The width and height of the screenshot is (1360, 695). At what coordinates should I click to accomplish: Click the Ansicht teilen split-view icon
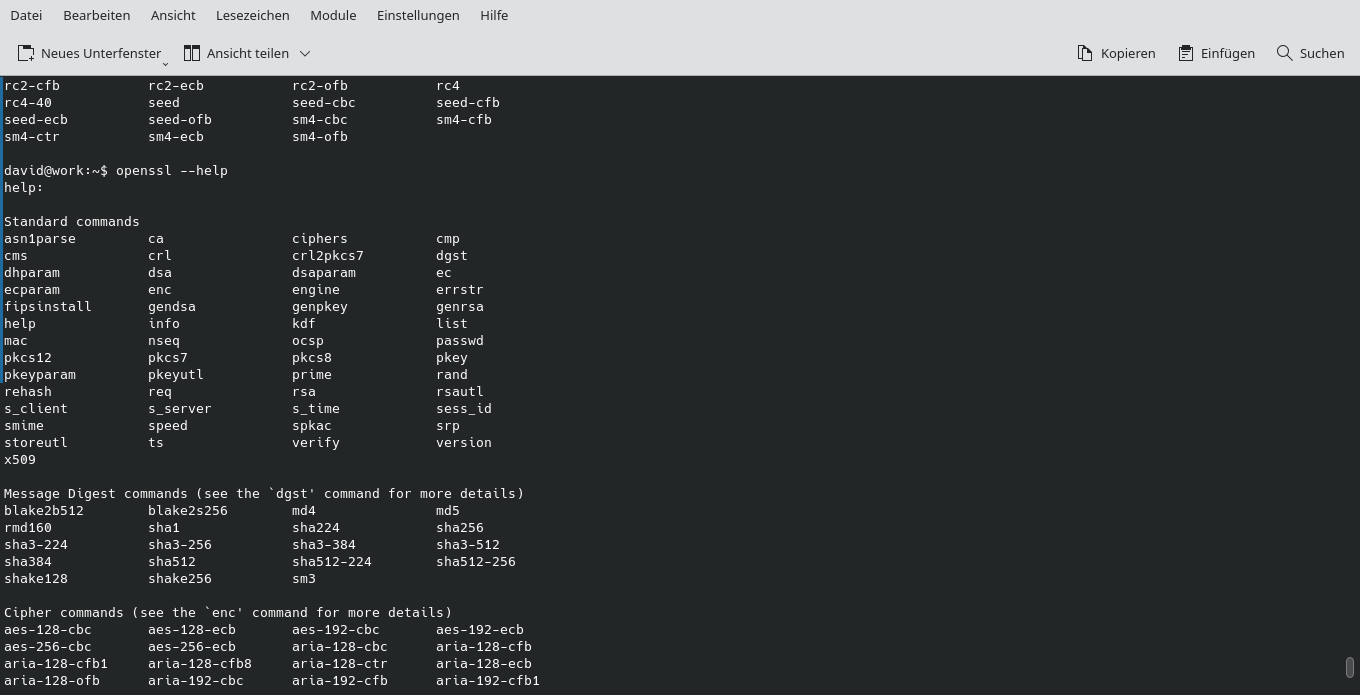point(190,52)
